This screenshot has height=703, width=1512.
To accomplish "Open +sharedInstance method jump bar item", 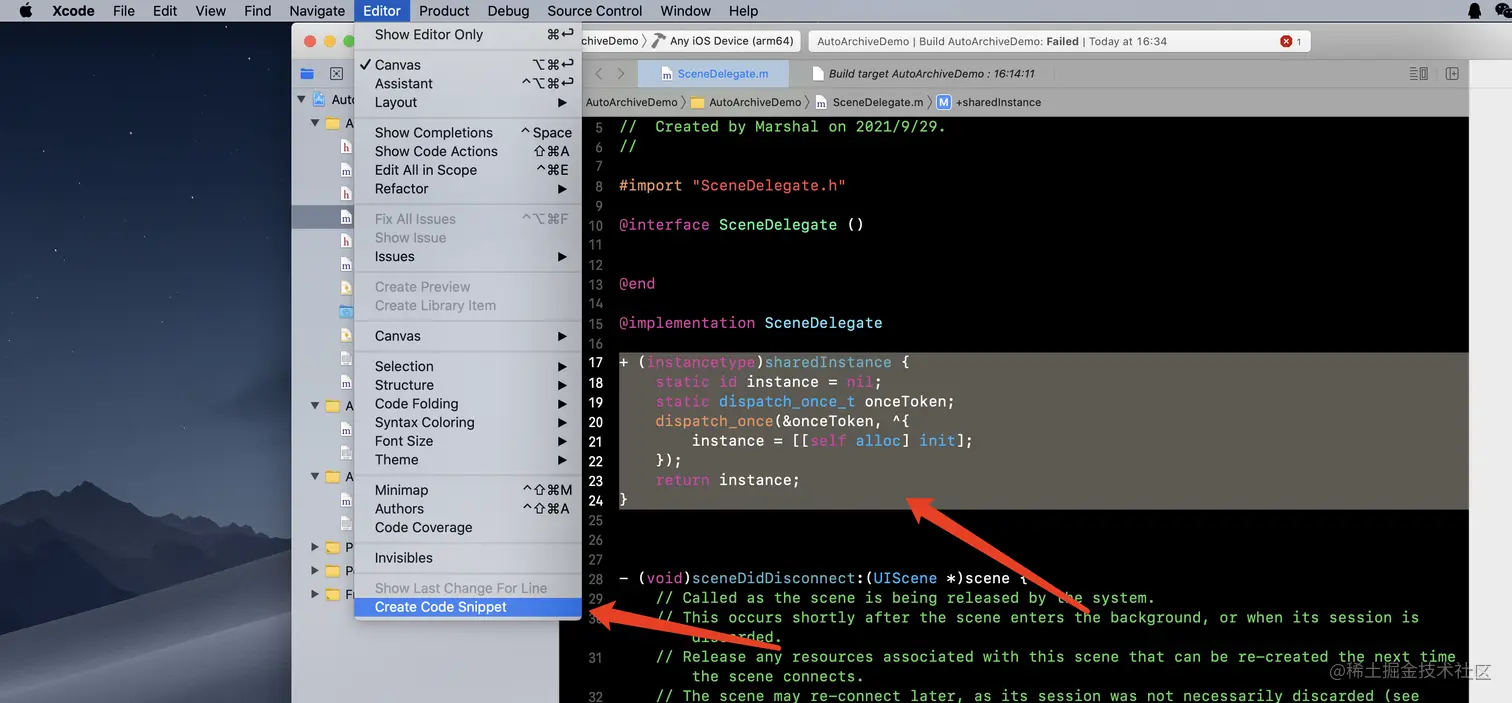I will [x=989, y=102].
